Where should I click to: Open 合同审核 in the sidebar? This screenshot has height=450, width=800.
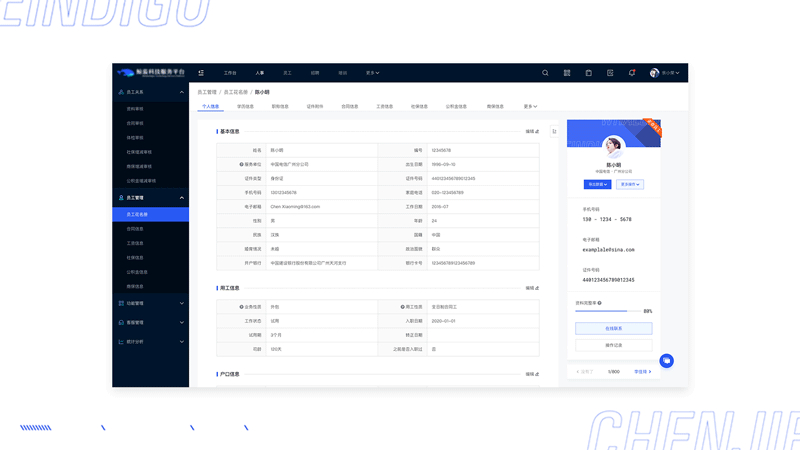click(135, 123)
